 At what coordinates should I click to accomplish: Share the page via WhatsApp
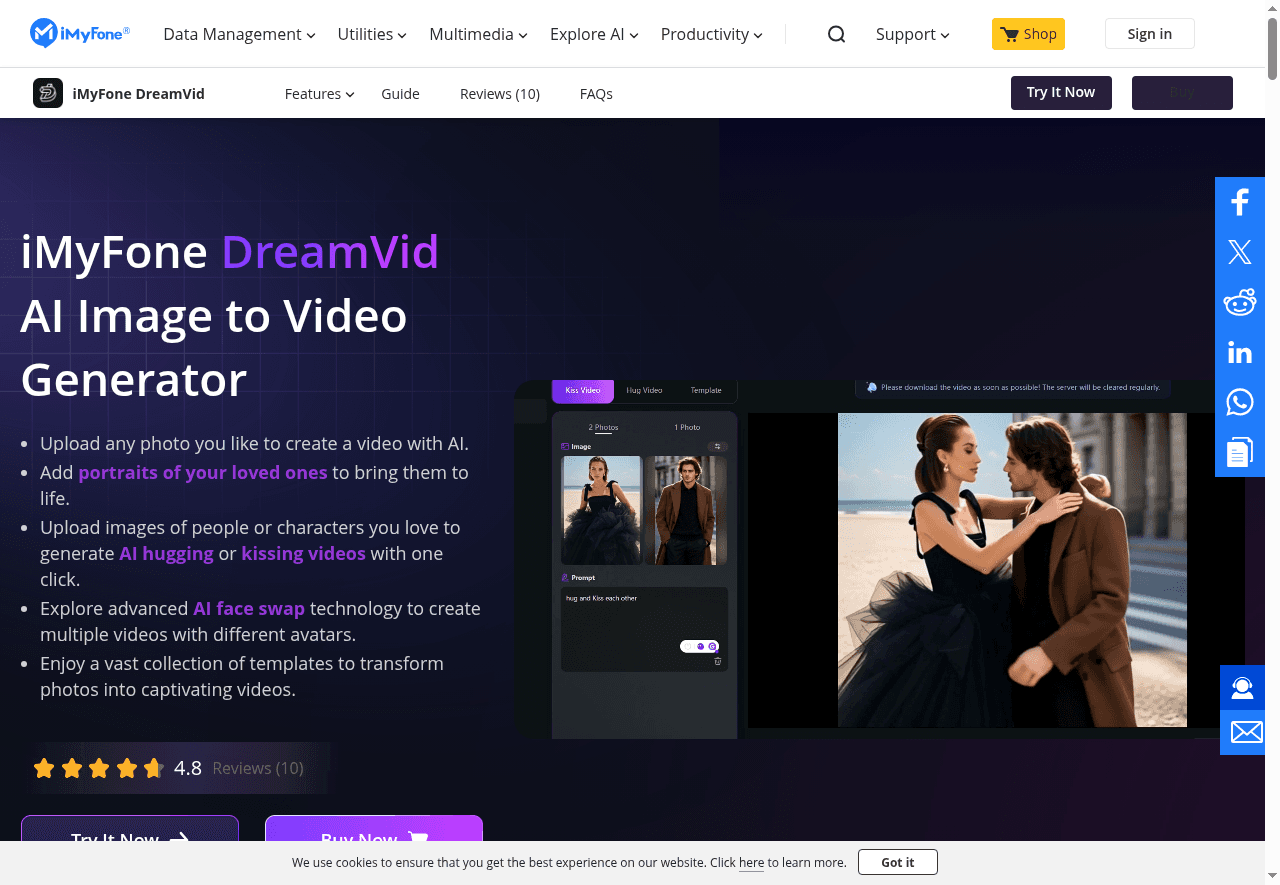[x=1240, y=401]
